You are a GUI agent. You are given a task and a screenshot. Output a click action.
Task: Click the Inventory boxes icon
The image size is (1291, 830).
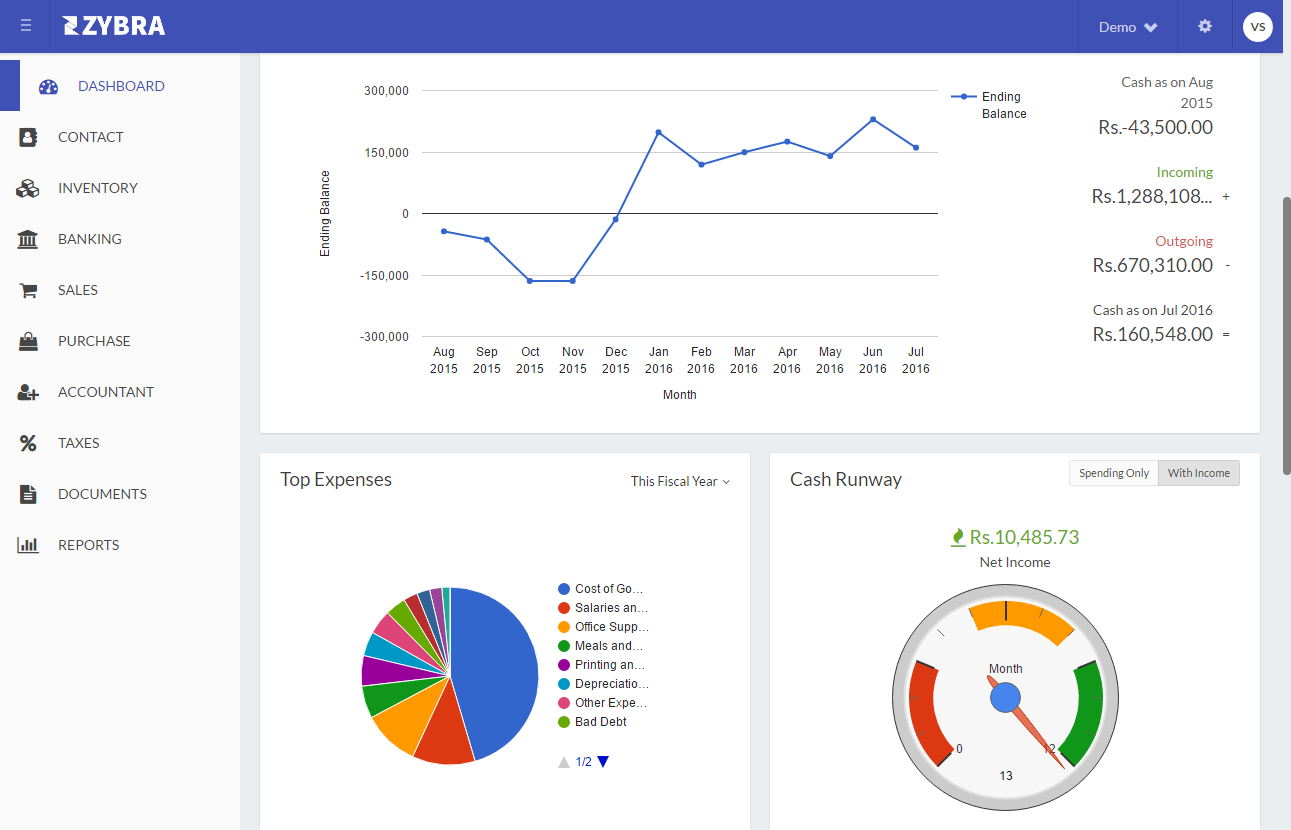click(28, 188)
